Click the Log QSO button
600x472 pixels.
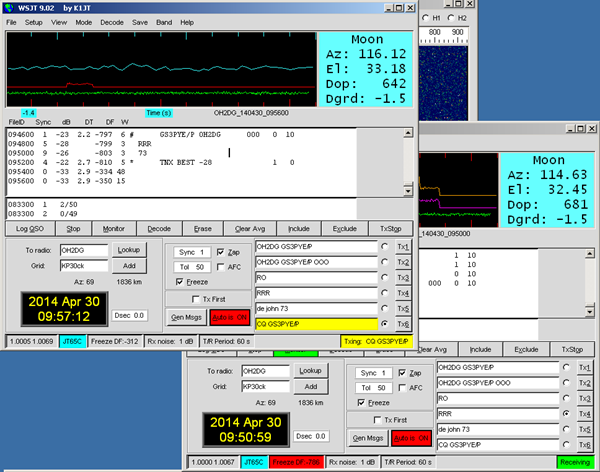(x=30, y=229)
